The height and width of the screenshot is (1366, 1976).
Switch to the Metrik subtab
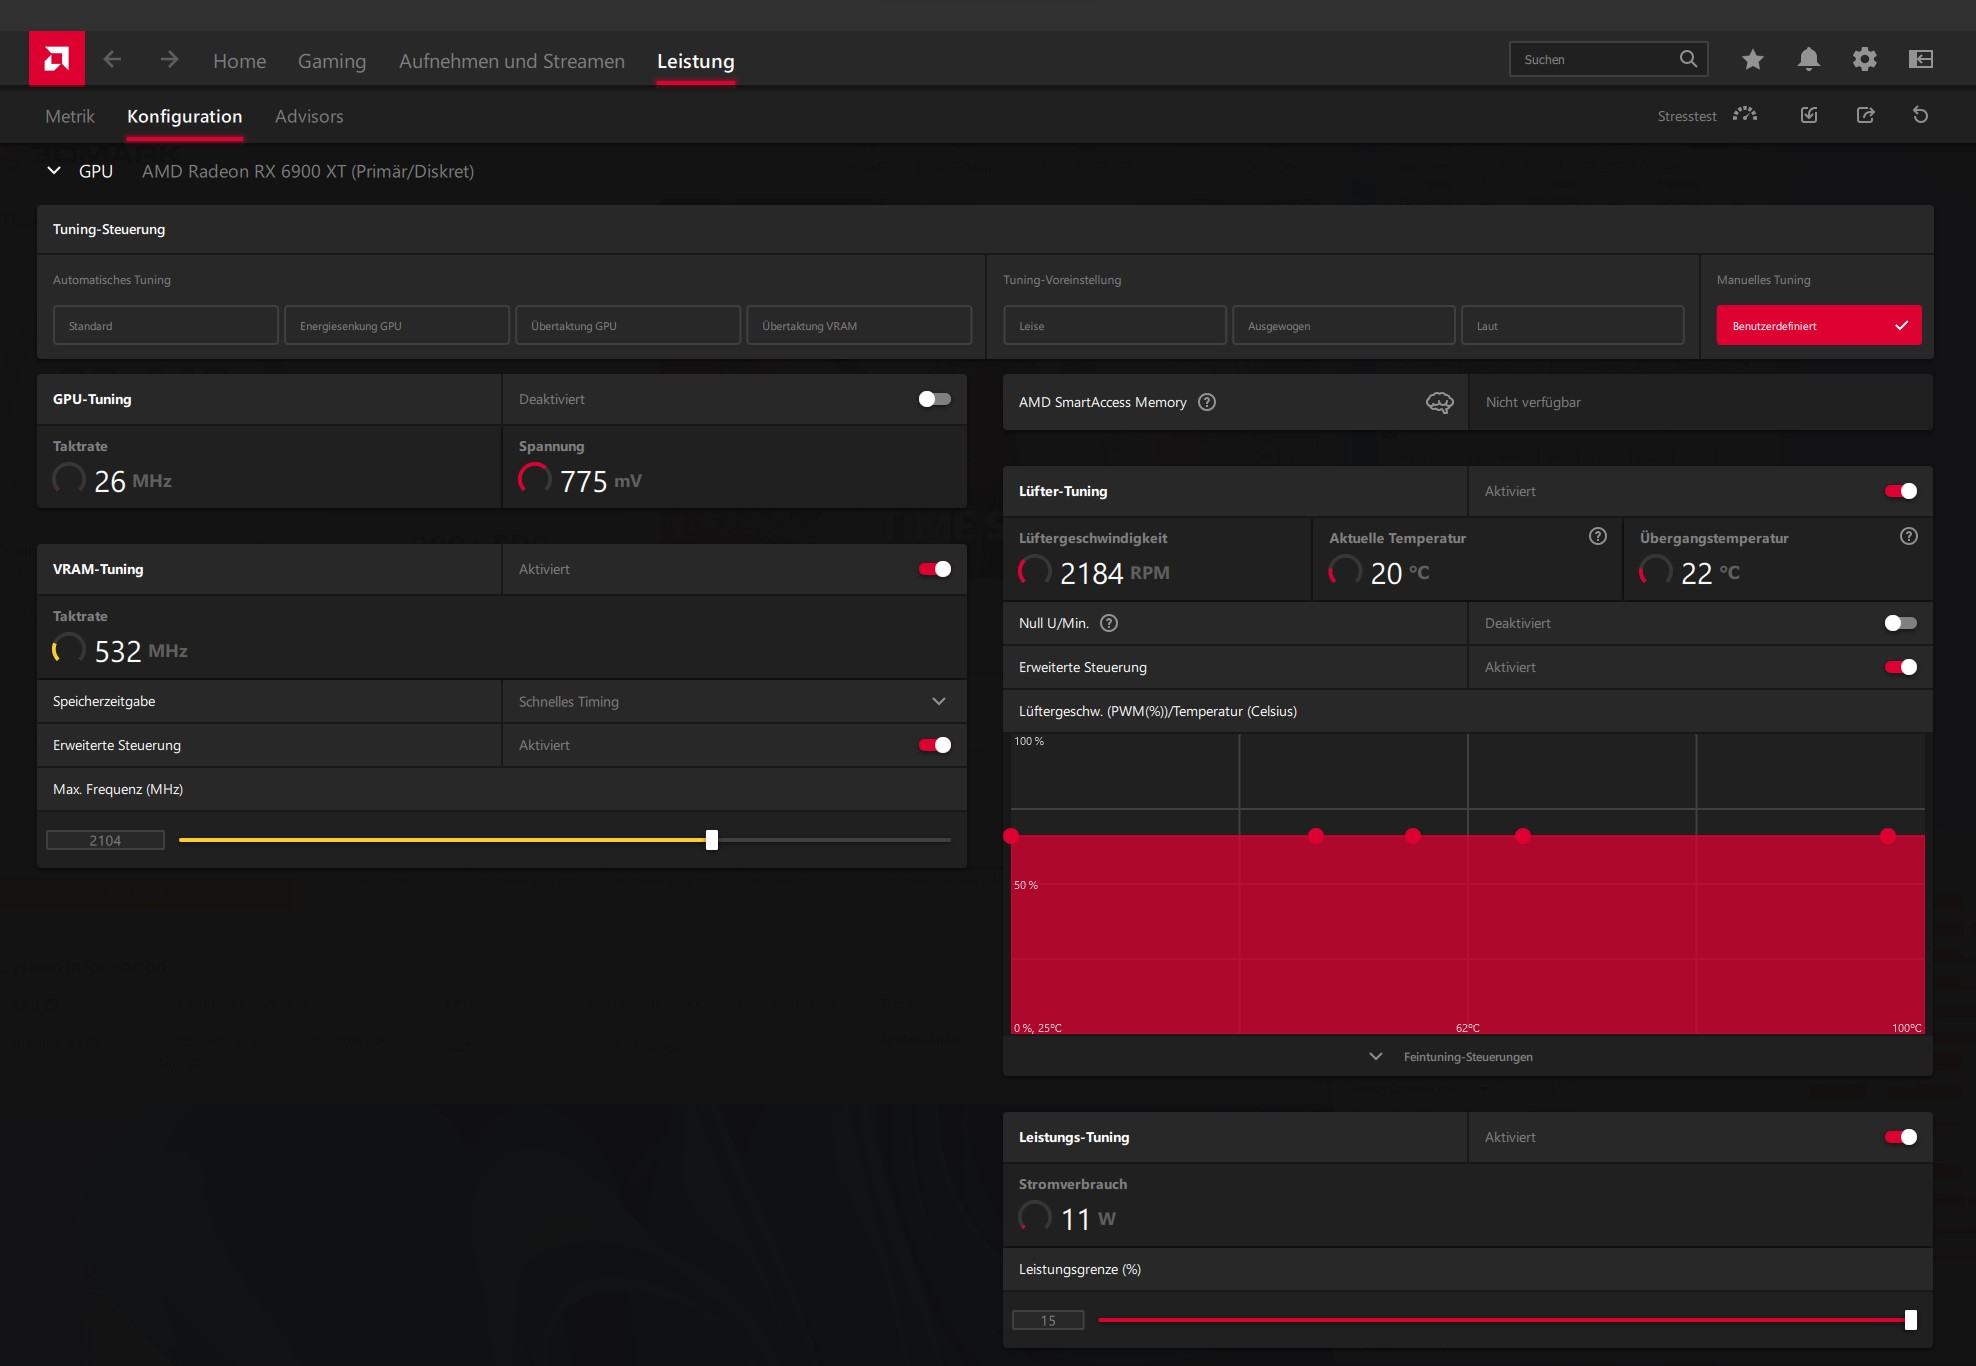tap(70, 116)
